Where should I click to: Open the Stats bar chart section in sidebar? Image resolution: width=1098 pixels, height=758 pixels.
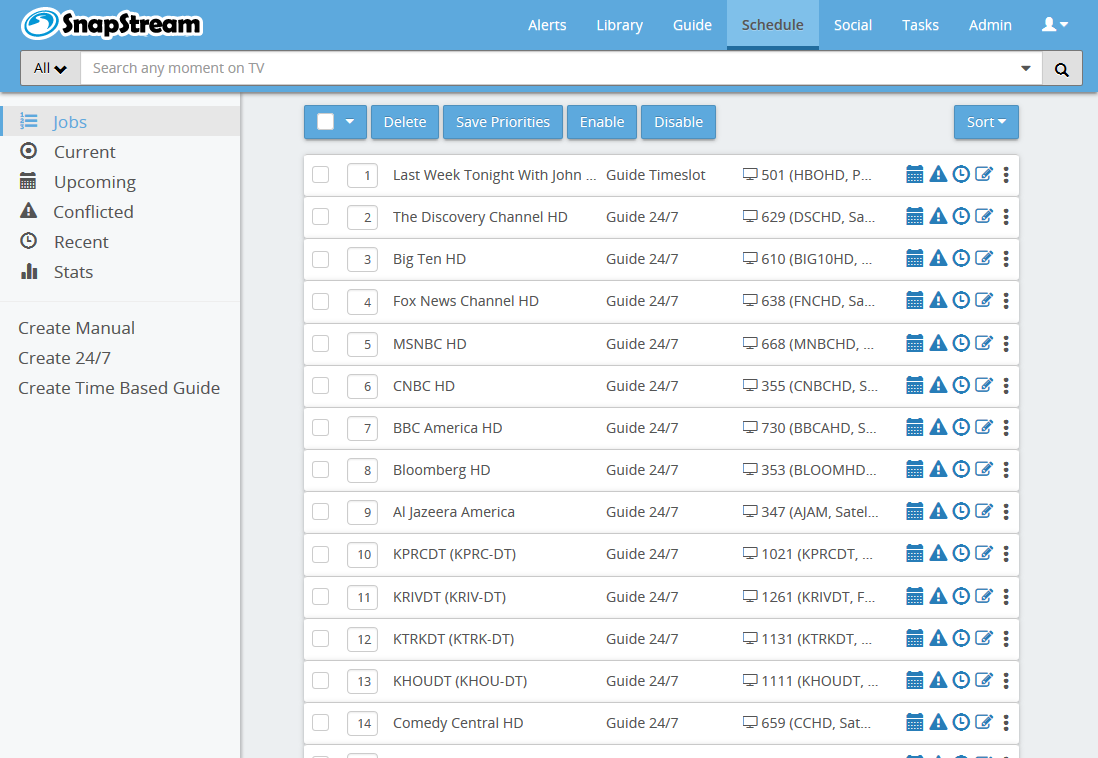pos(73,272)
